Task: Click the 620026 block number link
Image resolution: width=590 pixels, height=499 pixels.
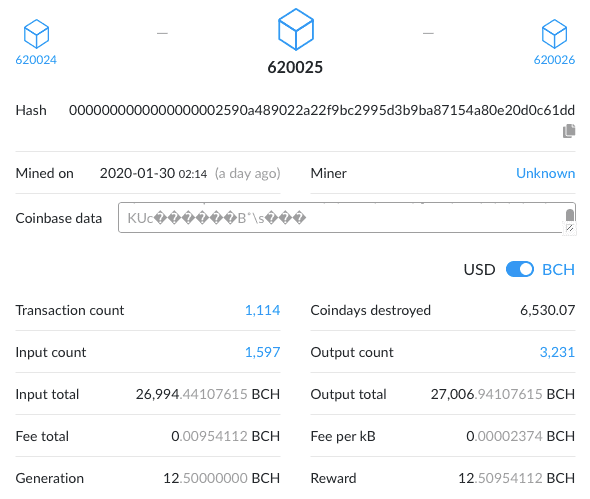Action: [554, 60]
